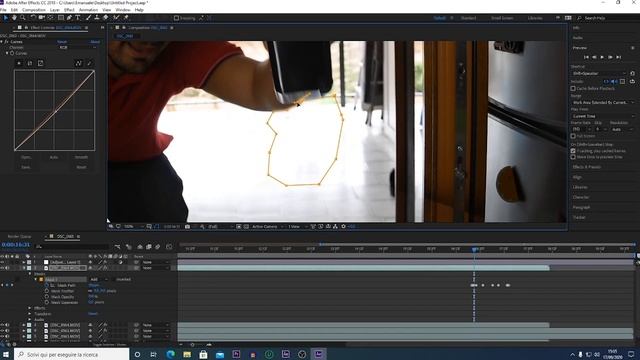Screen dimensions: 640x360
Task: Open the Layer menu
Action: click(55, 10)
